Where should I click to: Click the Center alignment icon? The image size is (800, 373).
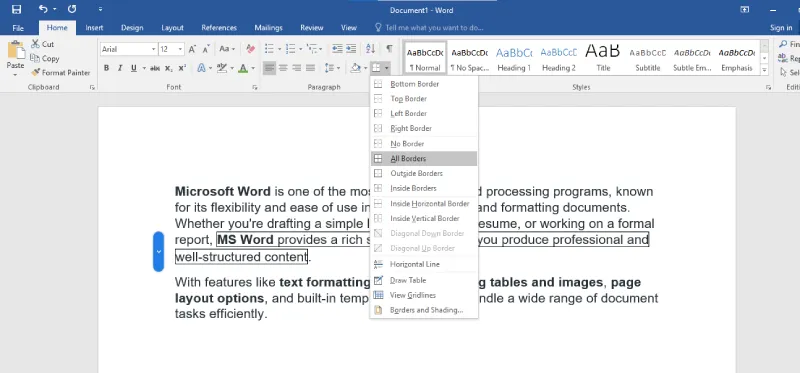tap(283, 68)
